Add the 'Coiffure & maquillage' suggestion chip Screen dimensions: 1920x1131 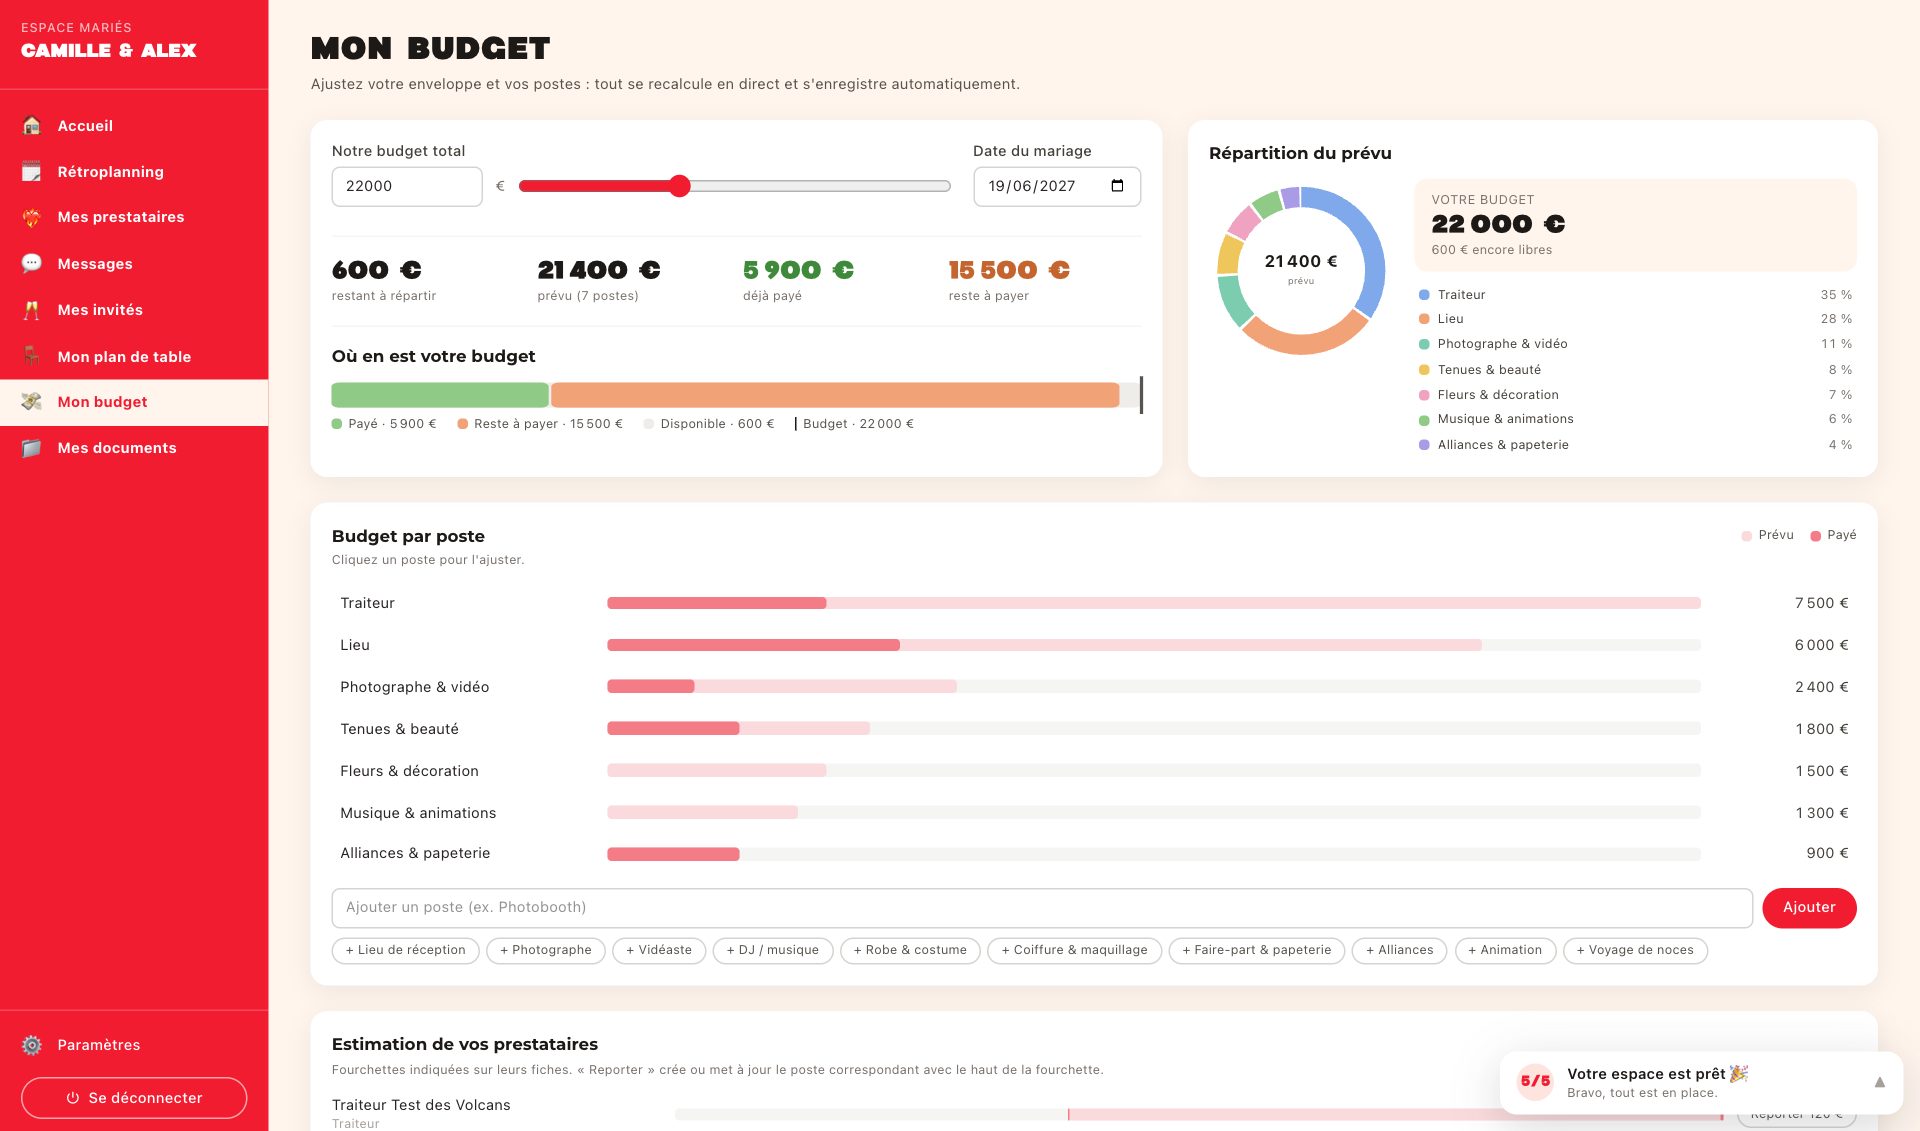1074,950
